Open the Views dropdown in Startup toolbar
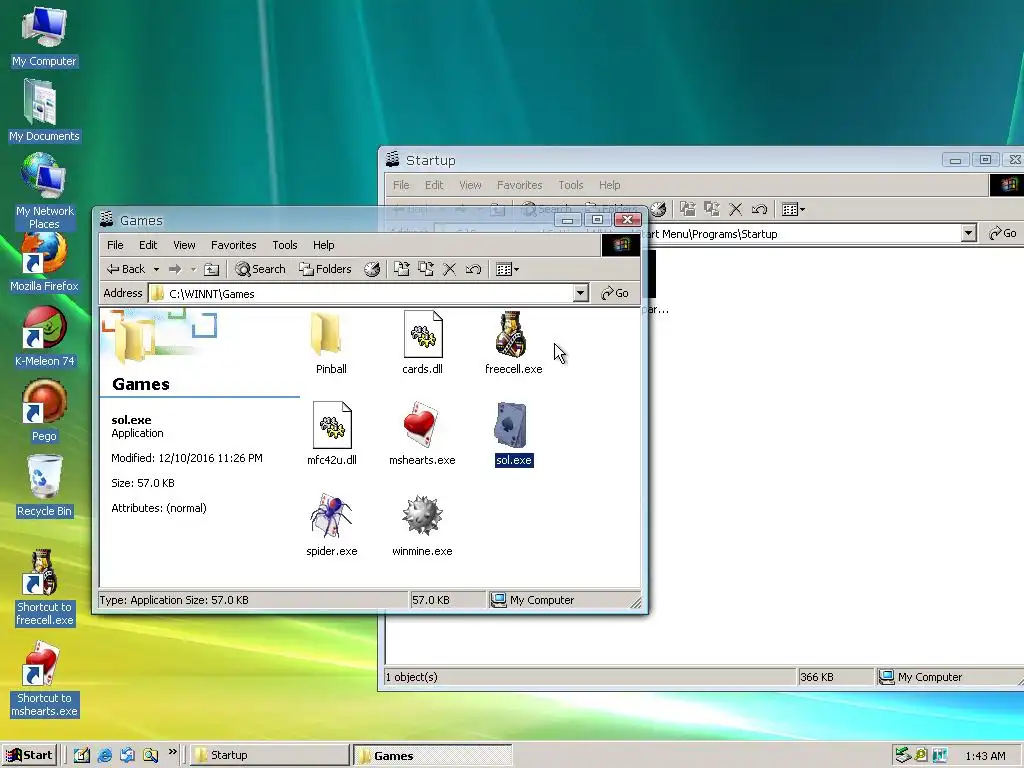The width and height of the screenshot is (1024, 768). pos(793,209)
